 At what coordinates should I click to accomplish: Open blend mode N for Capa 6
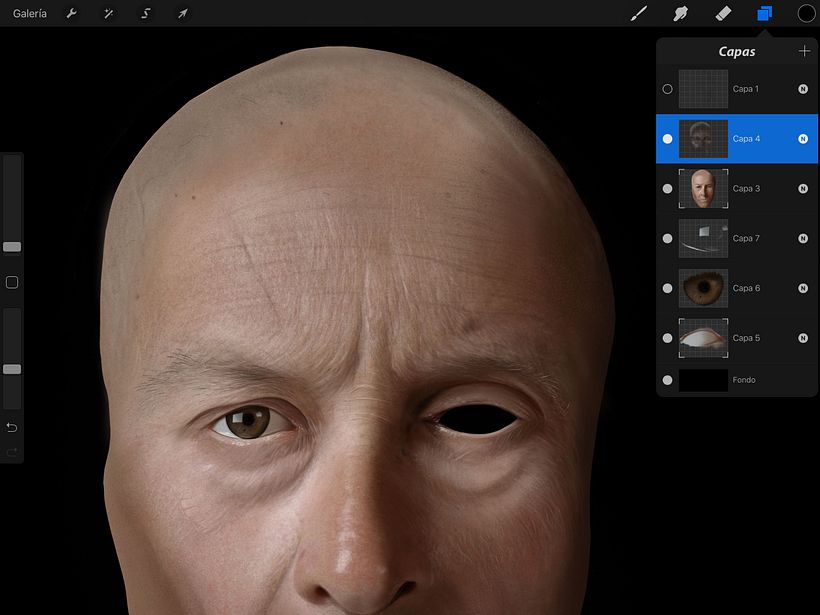[x=803, y=288]
